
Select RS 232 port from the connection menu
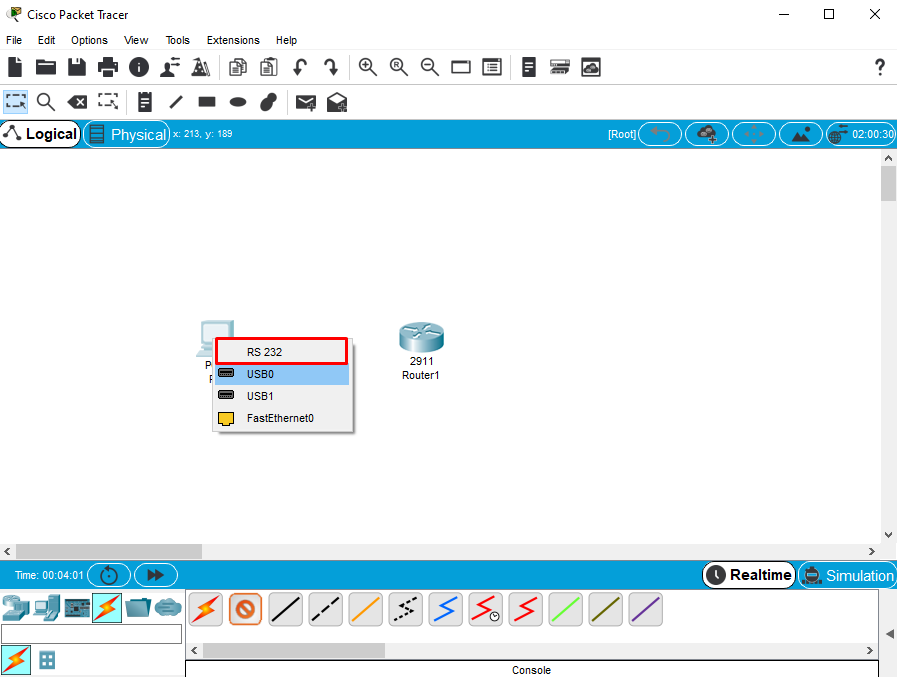click(281, 351)
